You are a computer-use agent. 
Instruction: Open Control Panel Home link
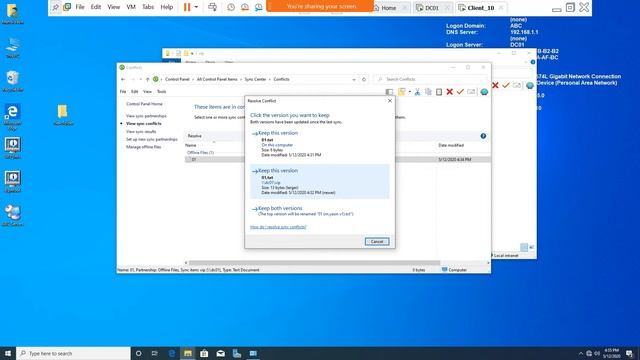click(144, 104)
